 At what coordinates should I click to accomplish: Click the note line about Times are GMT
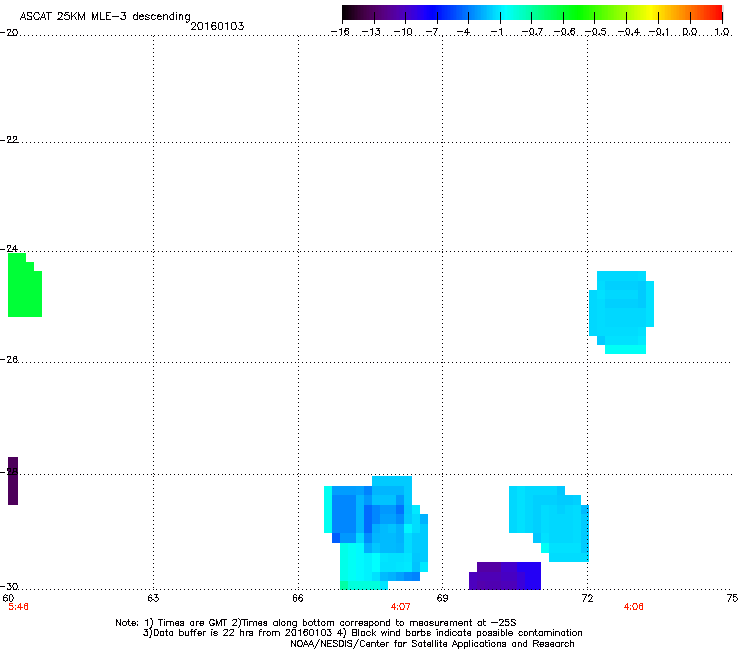tap(316, 623)
